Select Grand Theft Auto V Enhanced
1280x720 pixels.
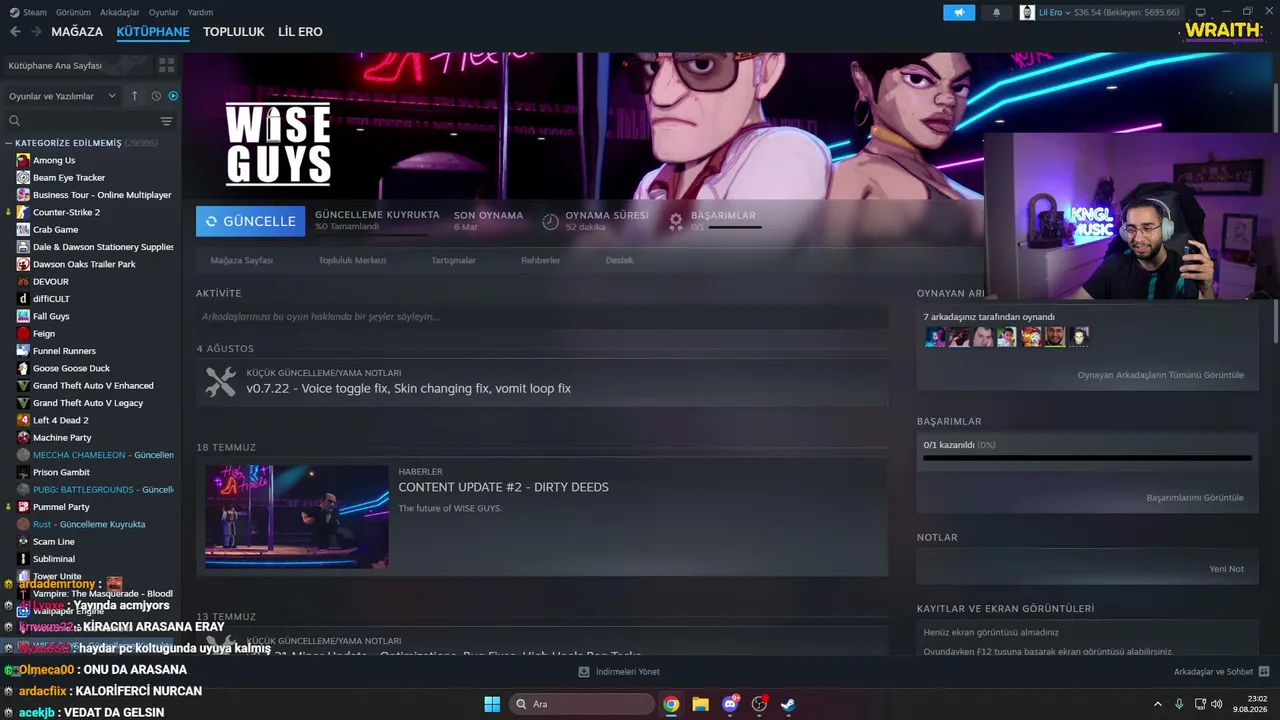[93, 385]
